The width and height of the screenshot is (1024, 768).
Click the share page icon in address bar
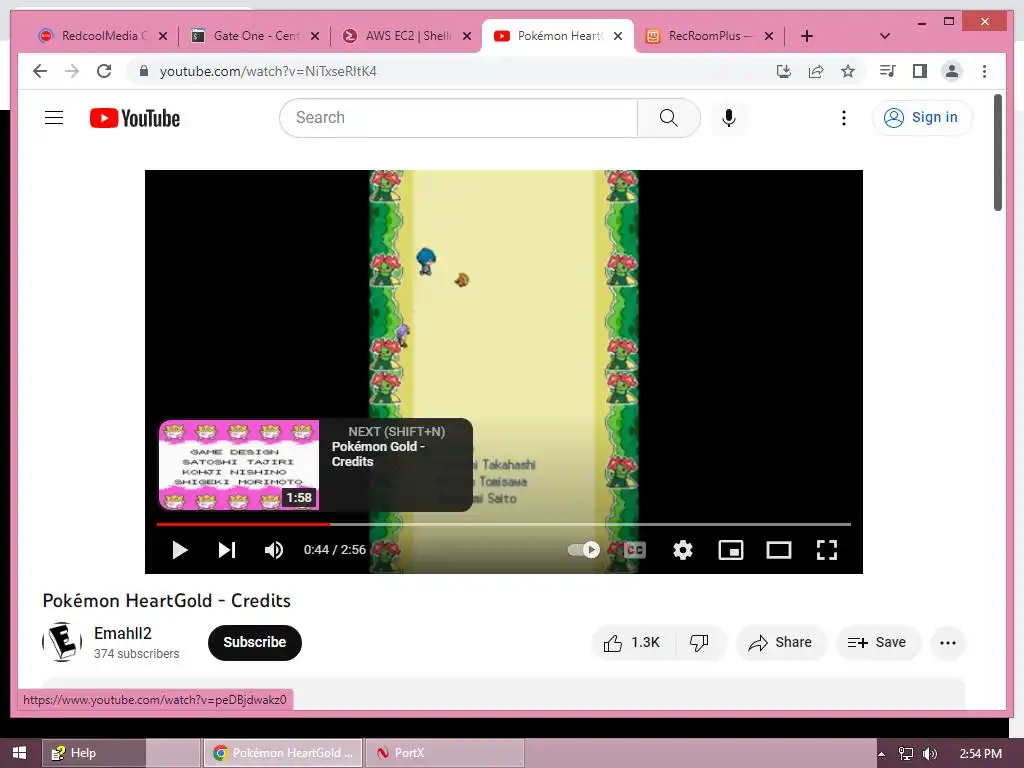coord(816,71)
